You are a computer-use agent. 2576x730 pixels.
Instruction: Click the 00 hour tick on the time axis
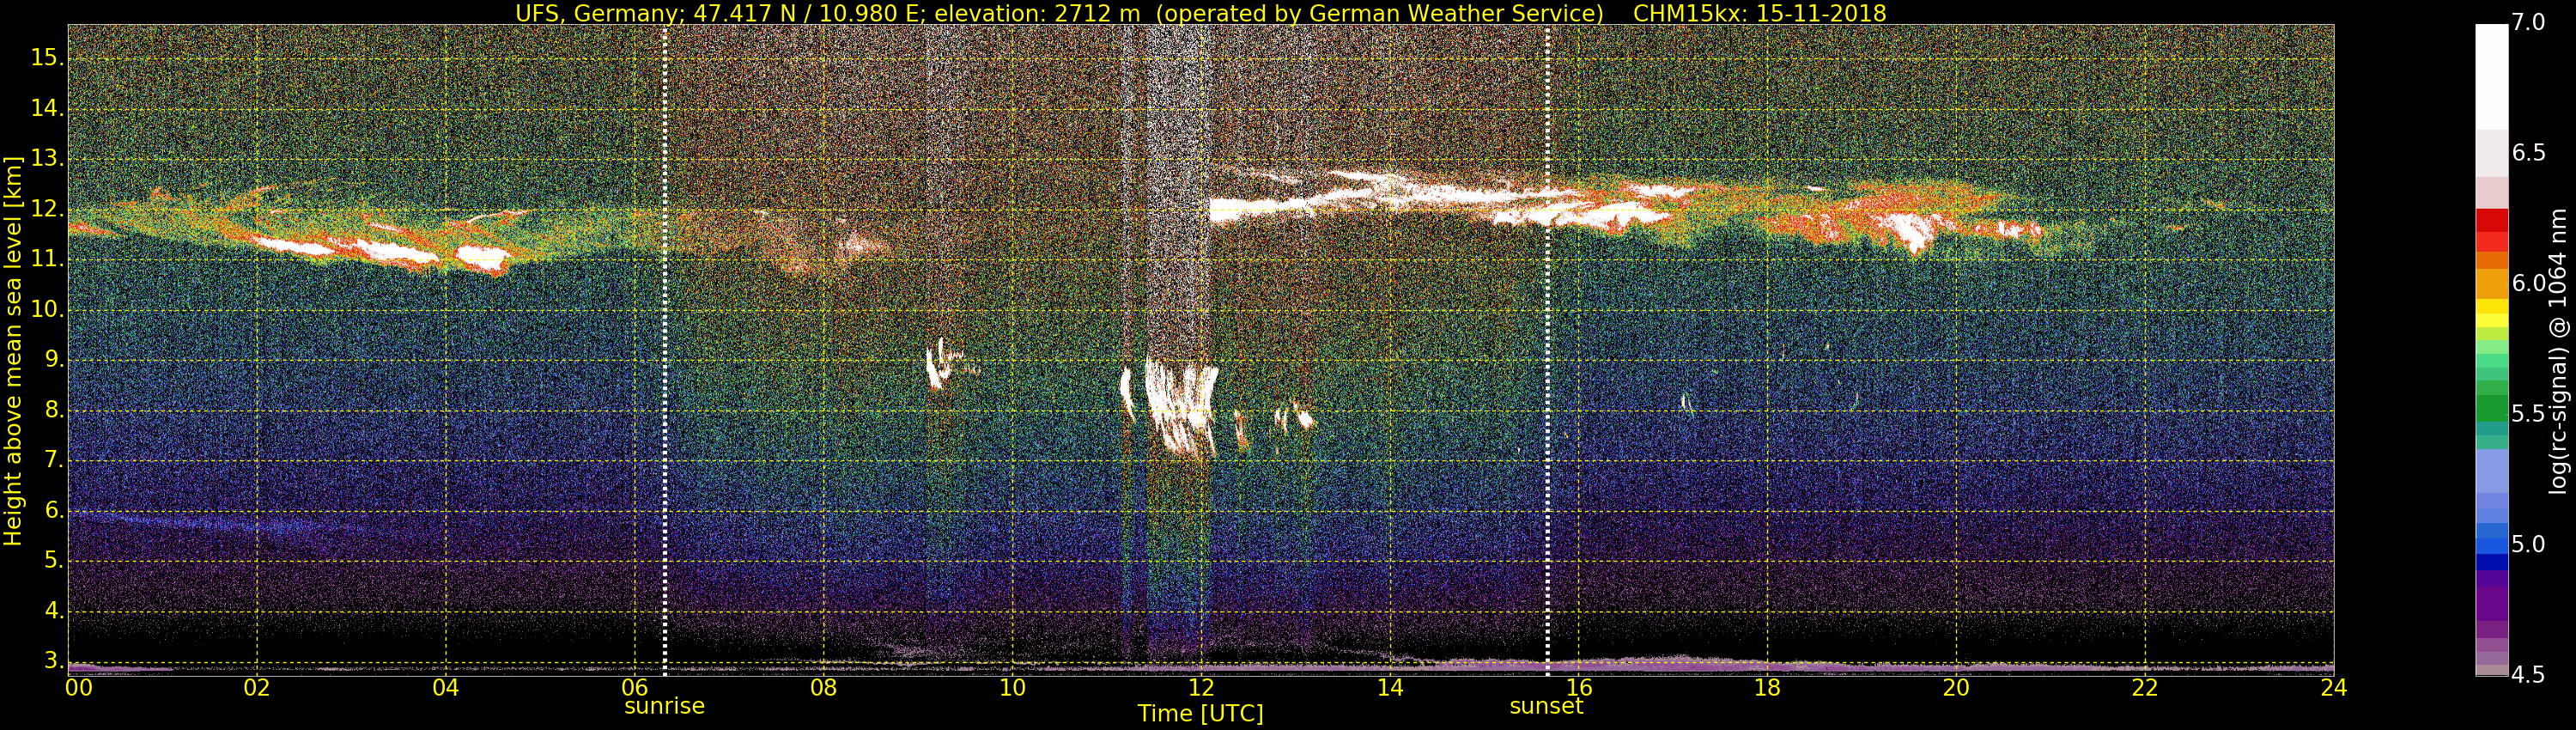(78, 688)
